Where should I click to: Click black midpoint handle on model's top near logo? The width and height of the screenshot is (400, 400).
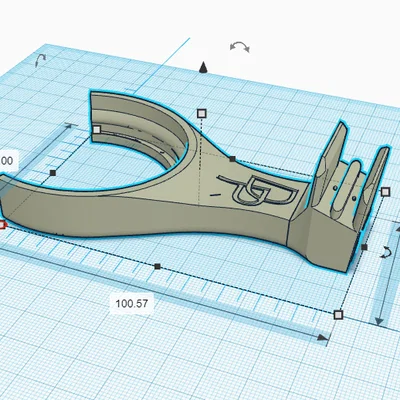point(232,159)
